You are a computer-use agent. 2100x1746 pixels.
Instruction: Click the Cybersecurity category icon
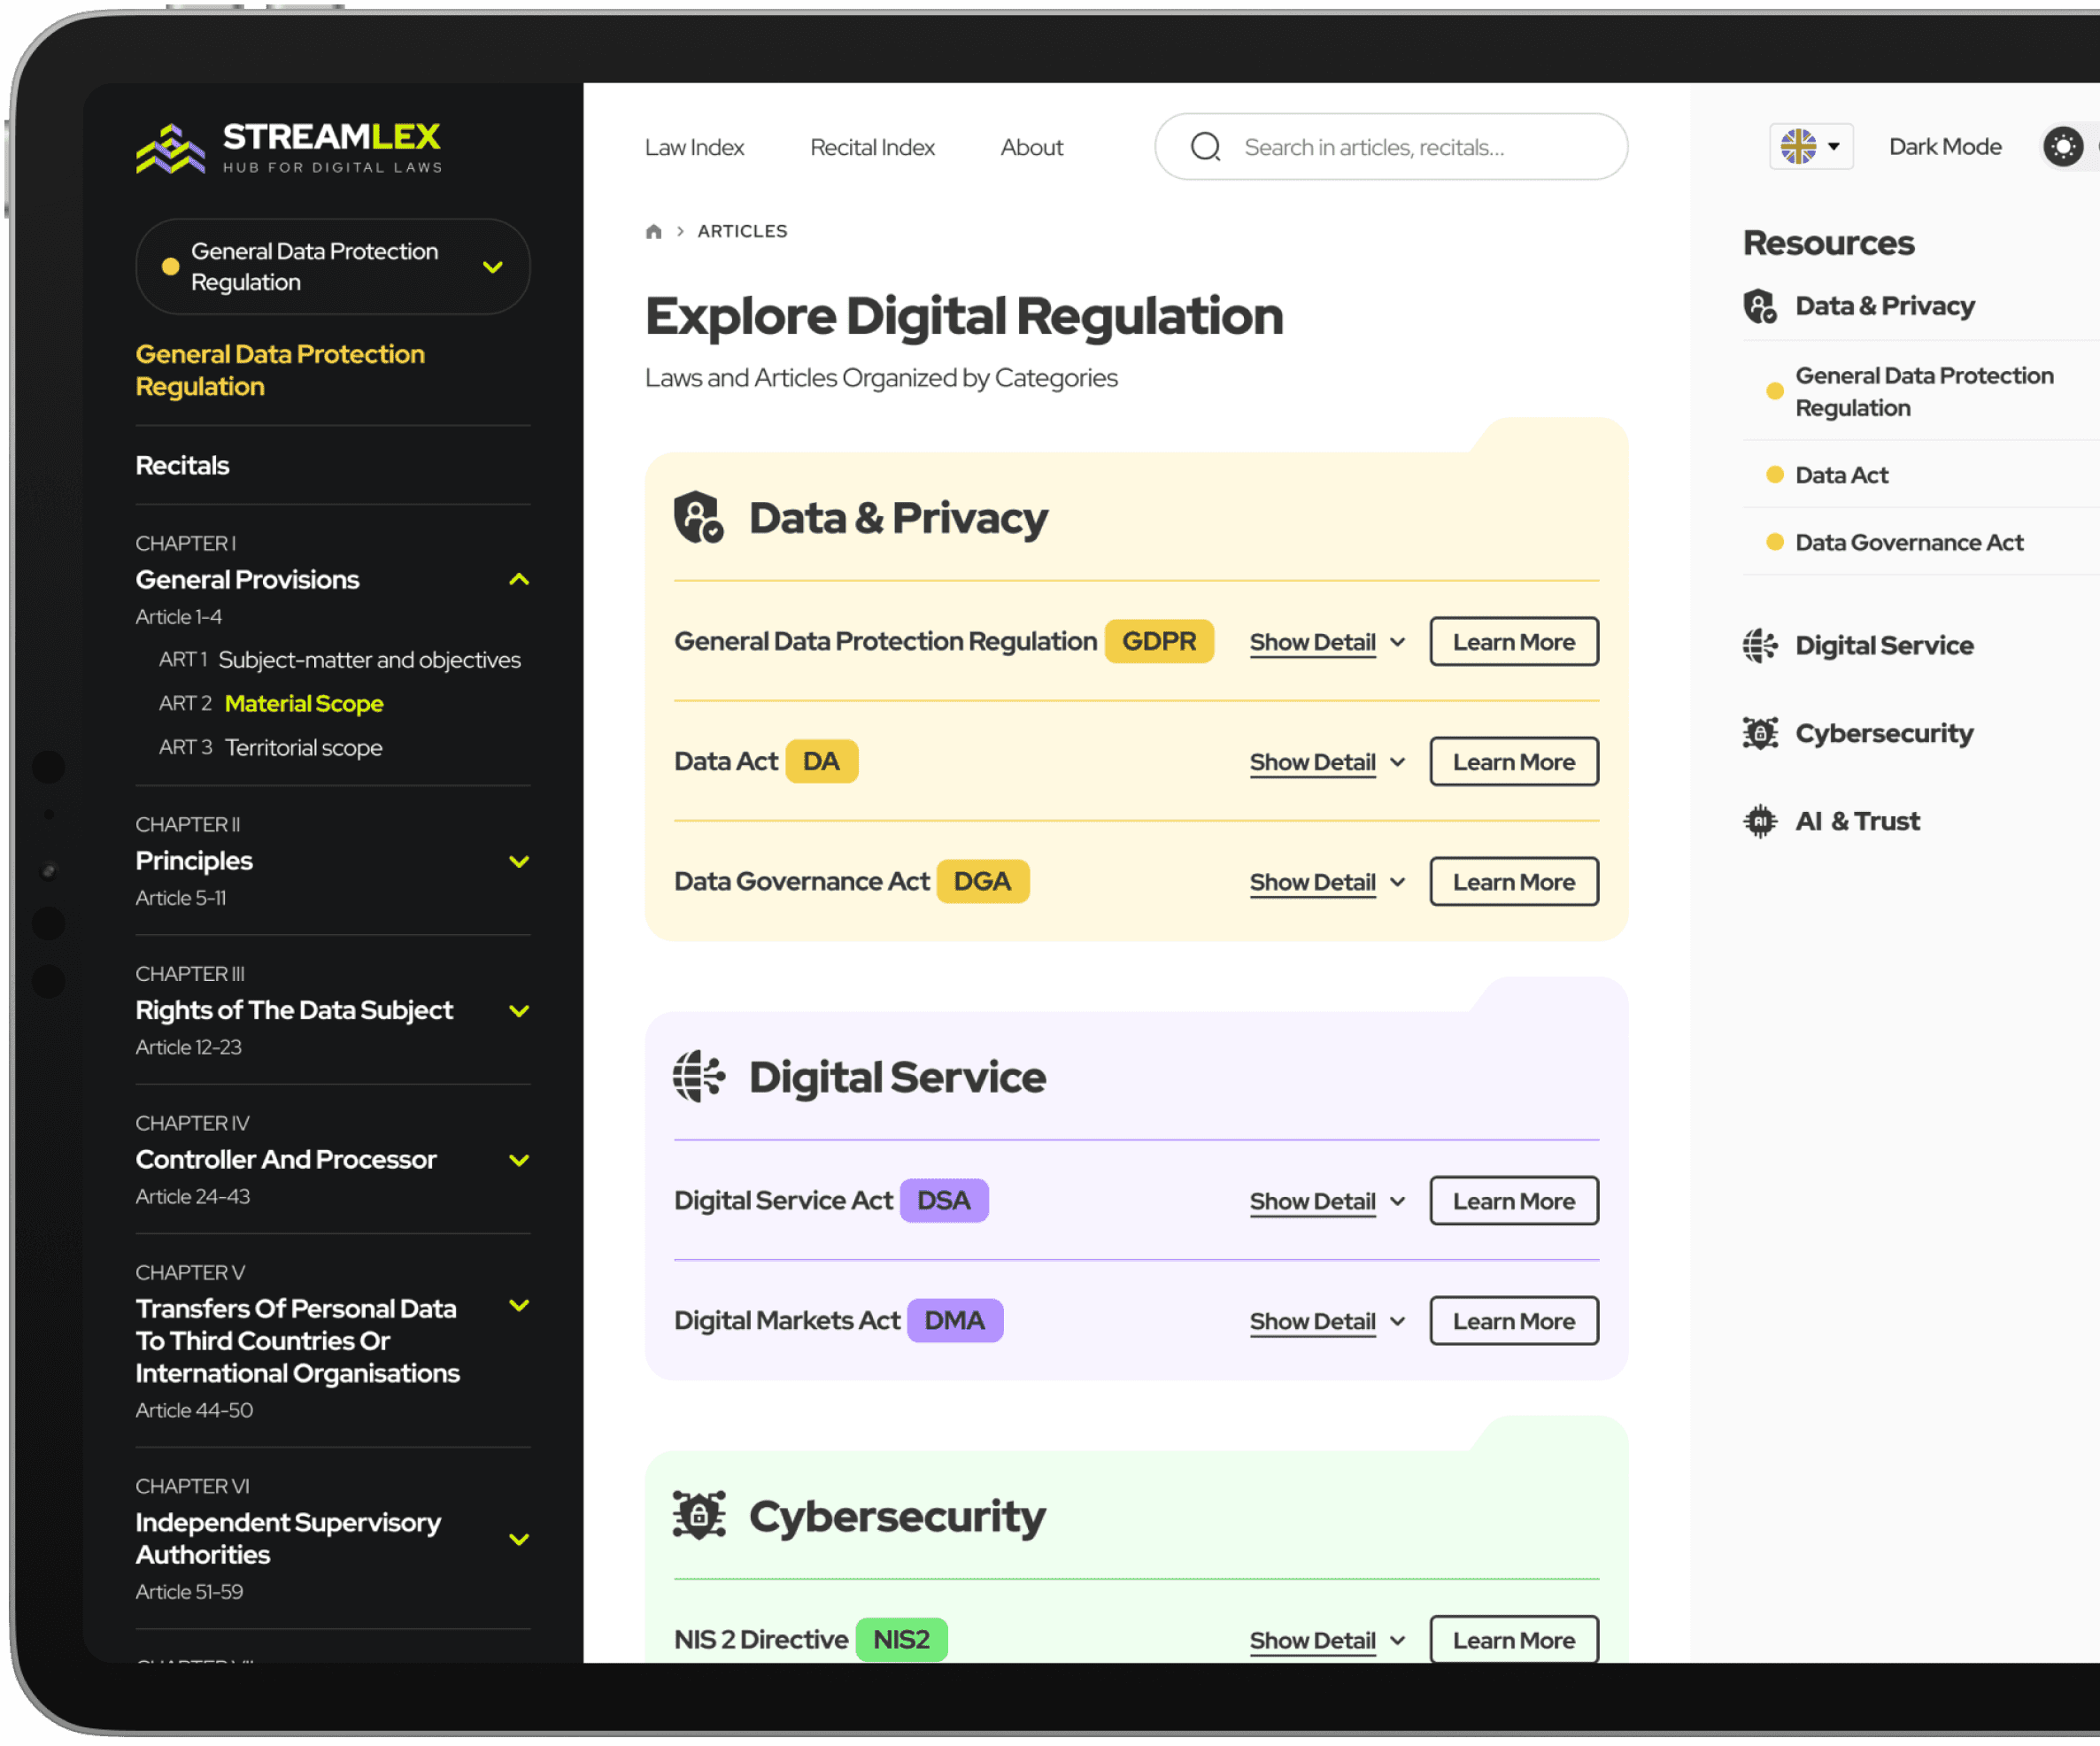pos(698,1516)
